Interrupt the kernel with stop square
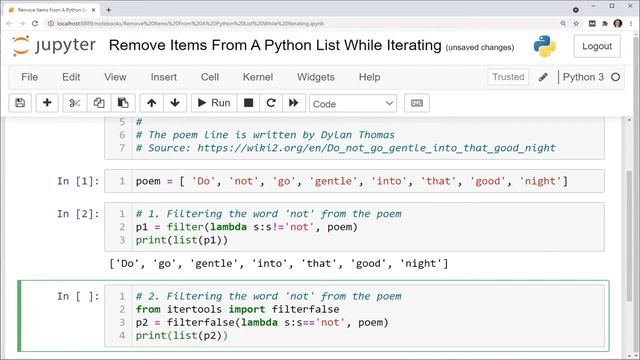 pyautogui.click(x=249, y=103)
